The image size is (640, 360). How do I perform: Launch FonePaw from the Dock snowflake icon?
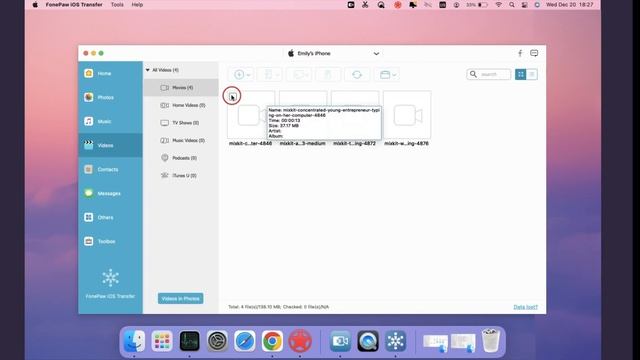pyautogui.click(x=395, y=341)
